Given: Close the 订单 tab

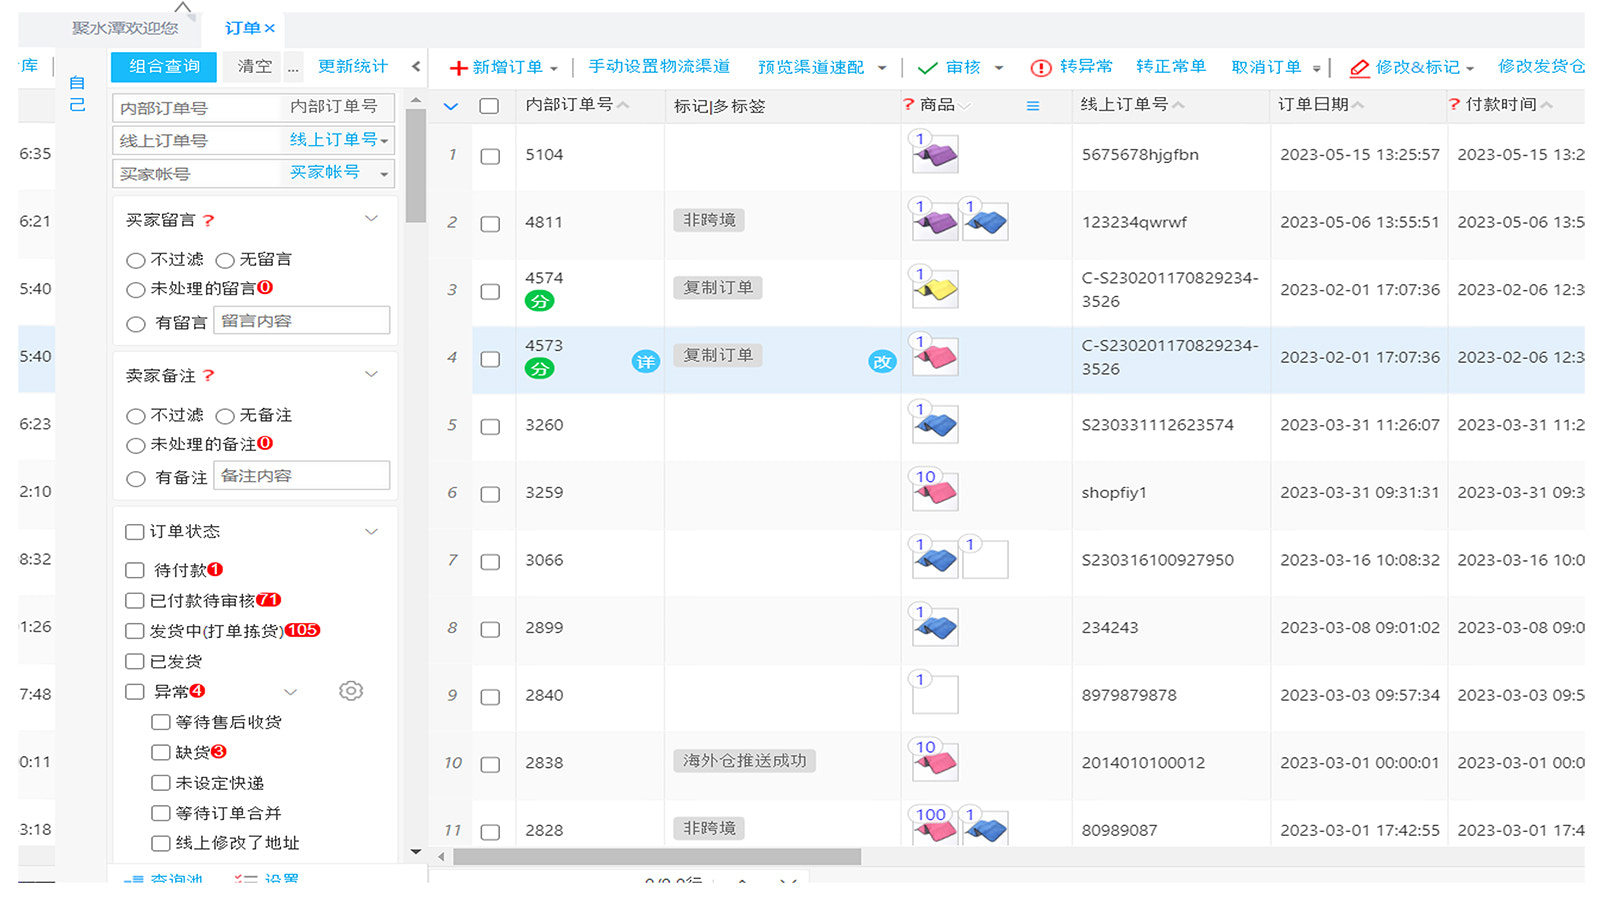Looking at the screenshot, I should click(270, 28).
